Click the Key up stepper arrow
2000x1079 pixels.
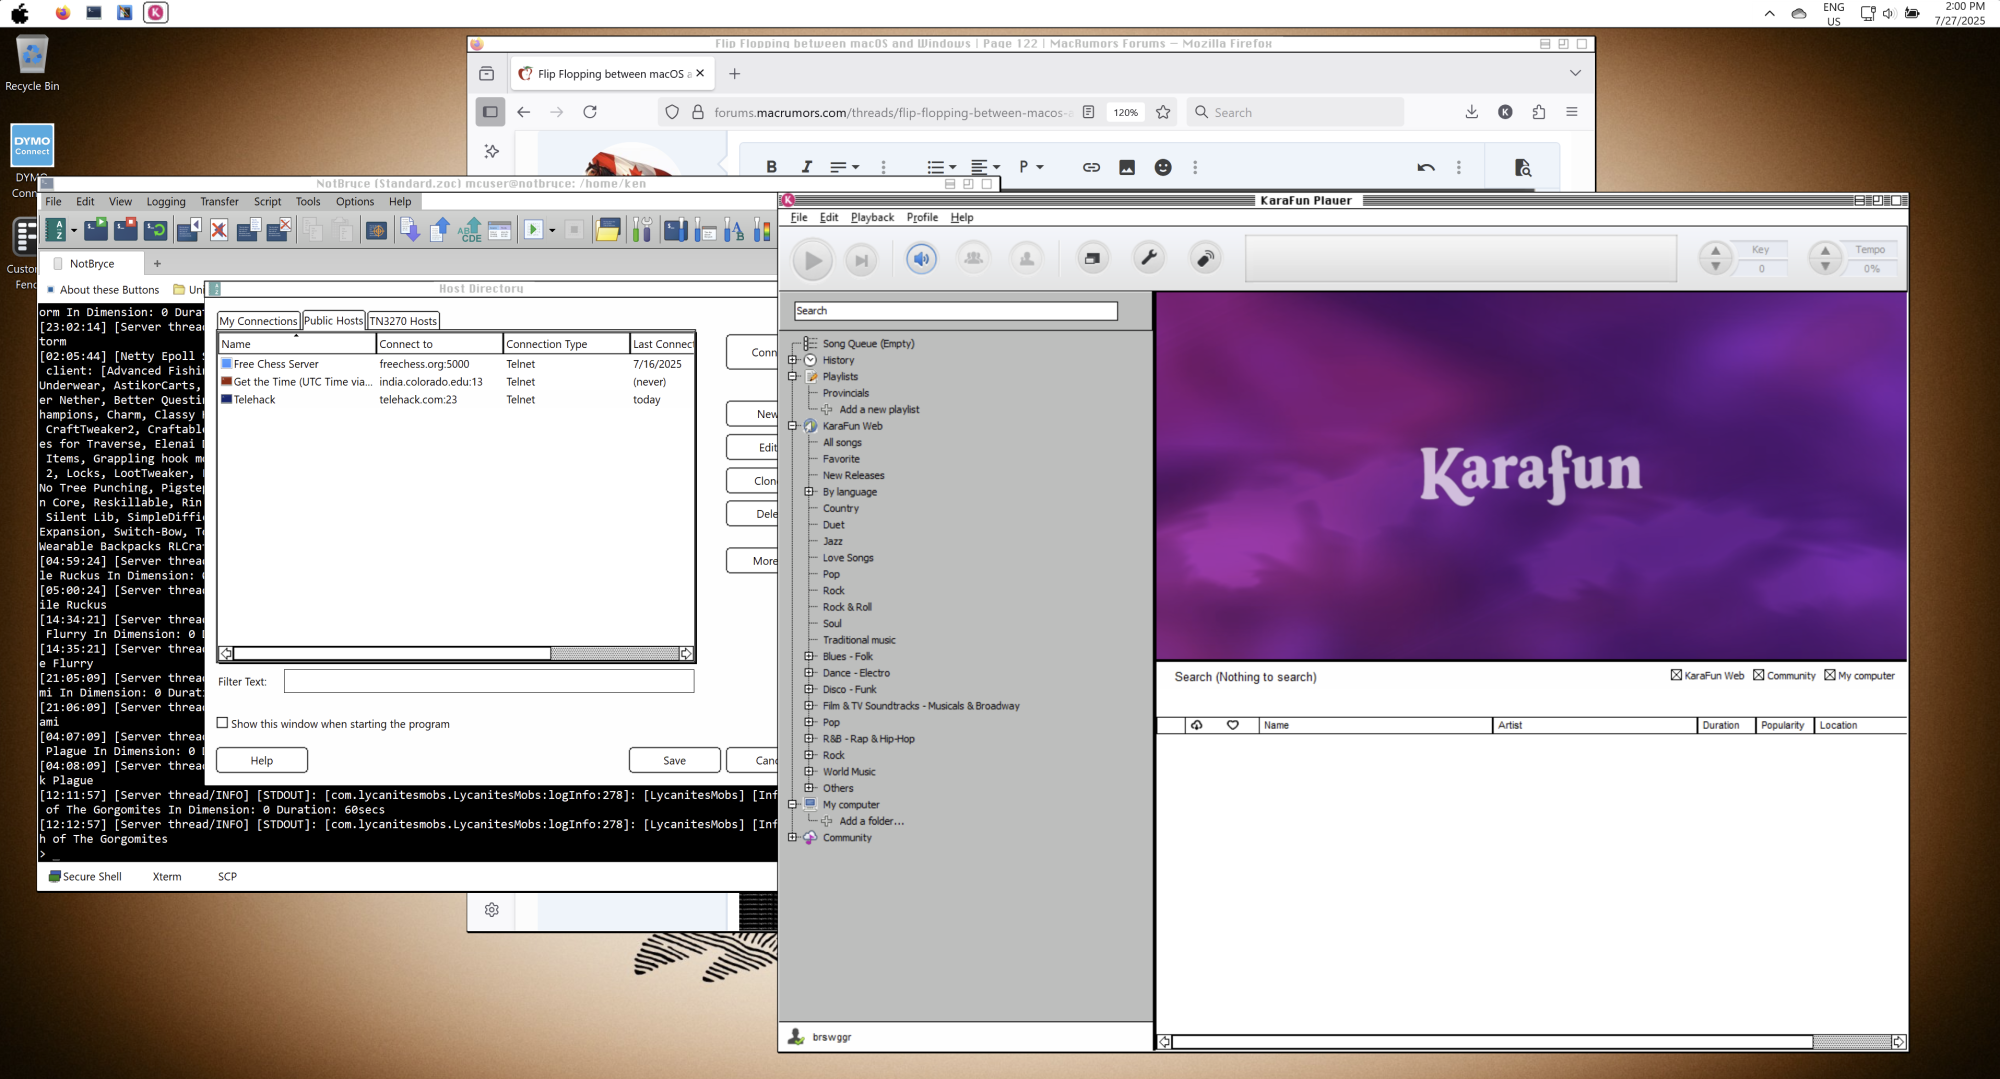click(x=1716, y=251)
